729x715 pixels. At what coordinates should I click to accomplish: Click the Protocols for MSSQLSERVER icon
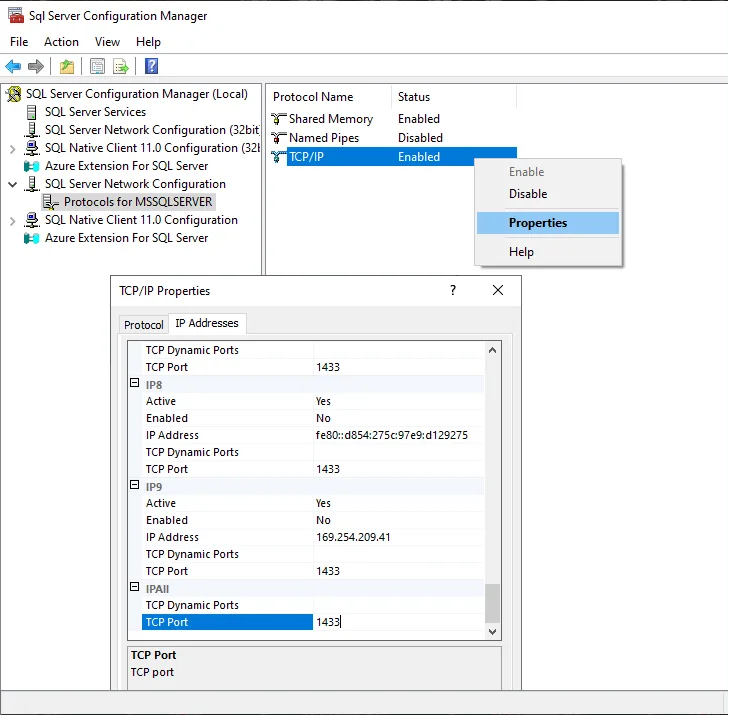51,202
